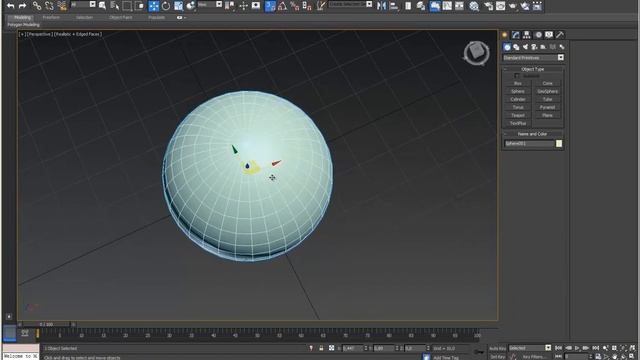Screen dimensions: 640x360
Task: Click the Rectangular Selection Region icon
Action: pos(127,6)
